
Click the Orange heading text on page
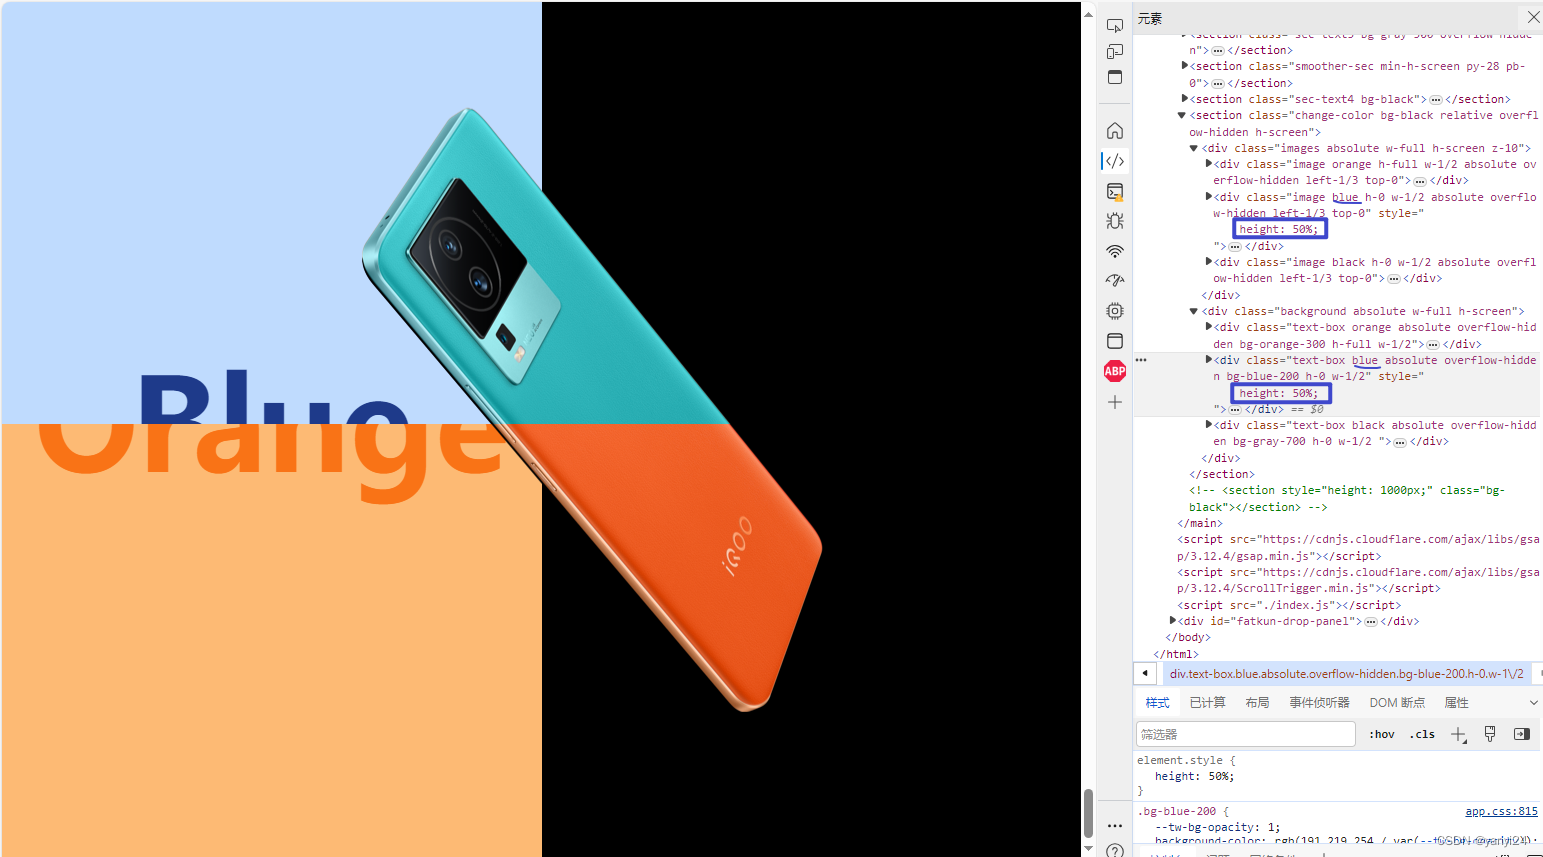(270, 463)
